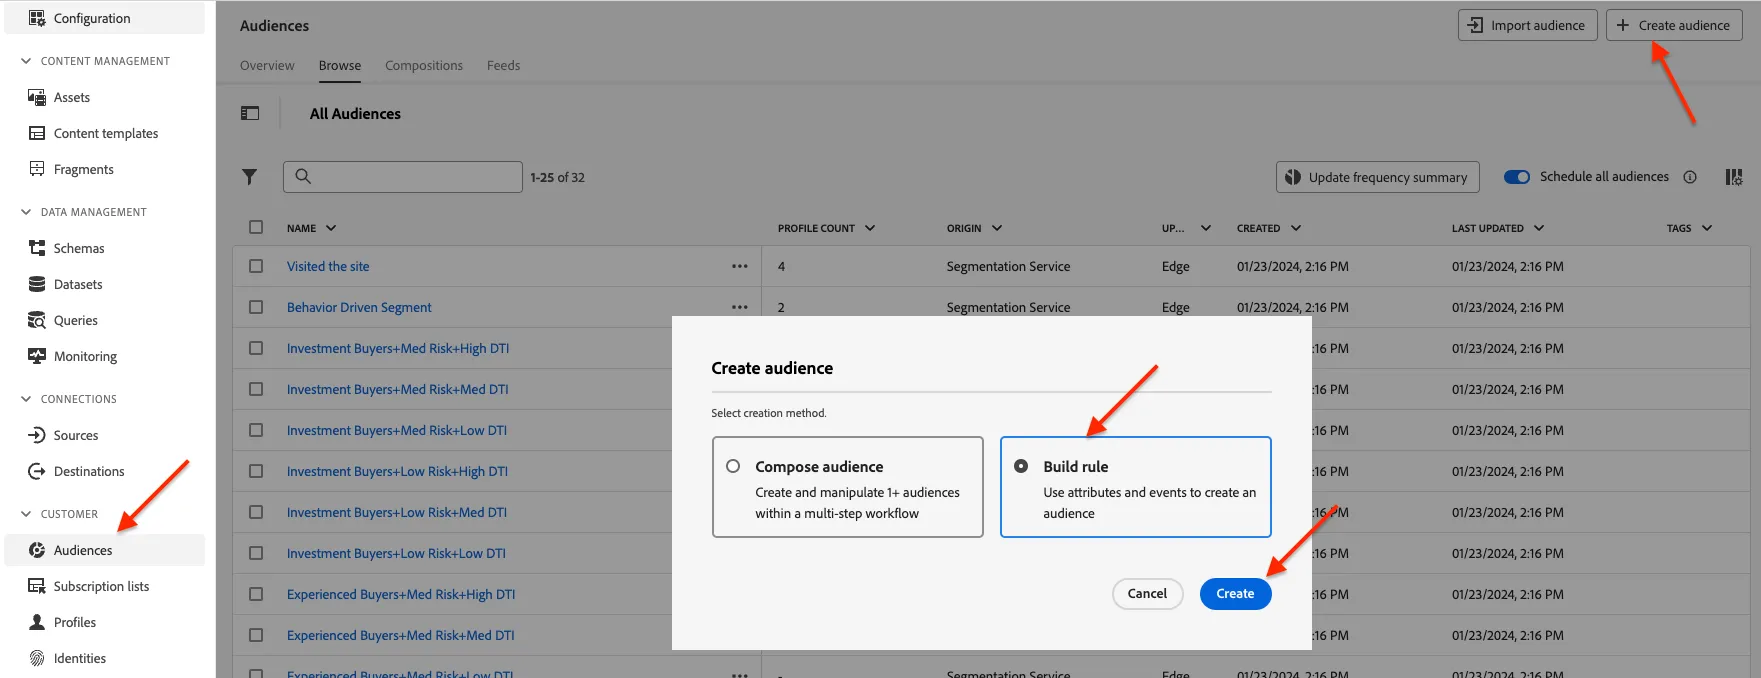
Task: Click the Subscription lists icon
Action: click(37, 586)
